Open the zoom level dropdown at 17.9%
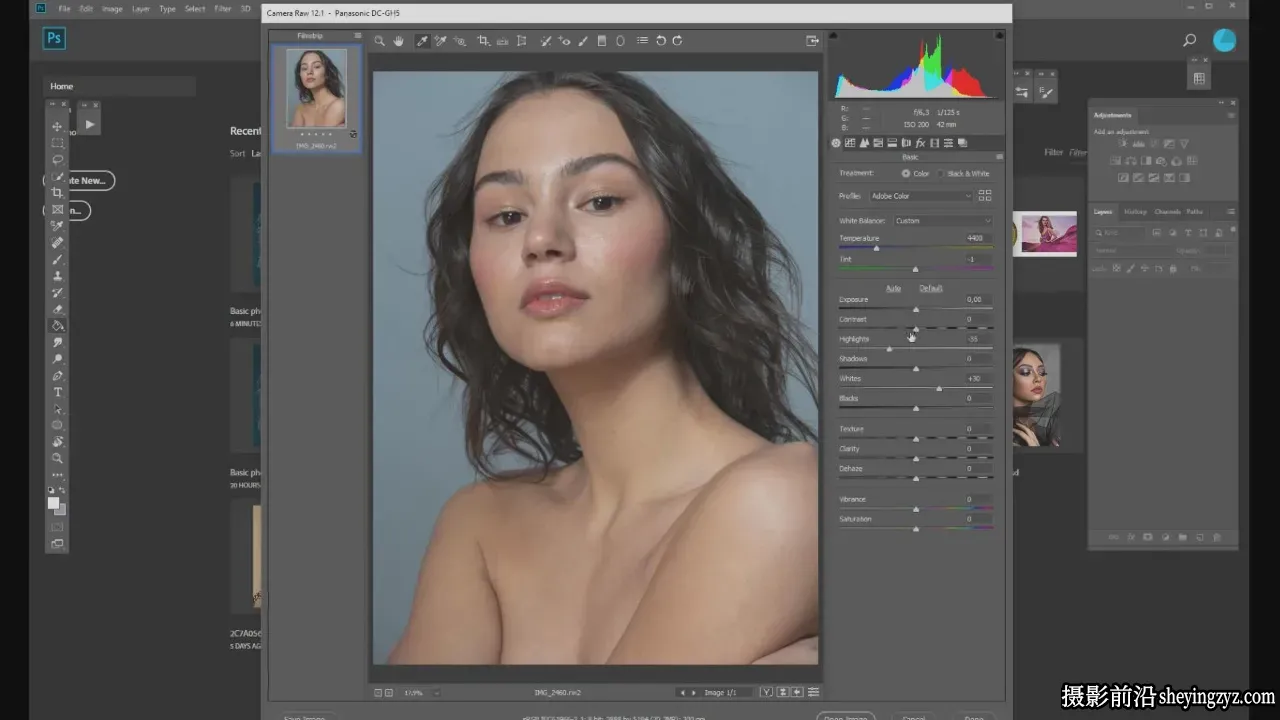The width and height of the screenshot is (1280, 720). coord(421,692)
